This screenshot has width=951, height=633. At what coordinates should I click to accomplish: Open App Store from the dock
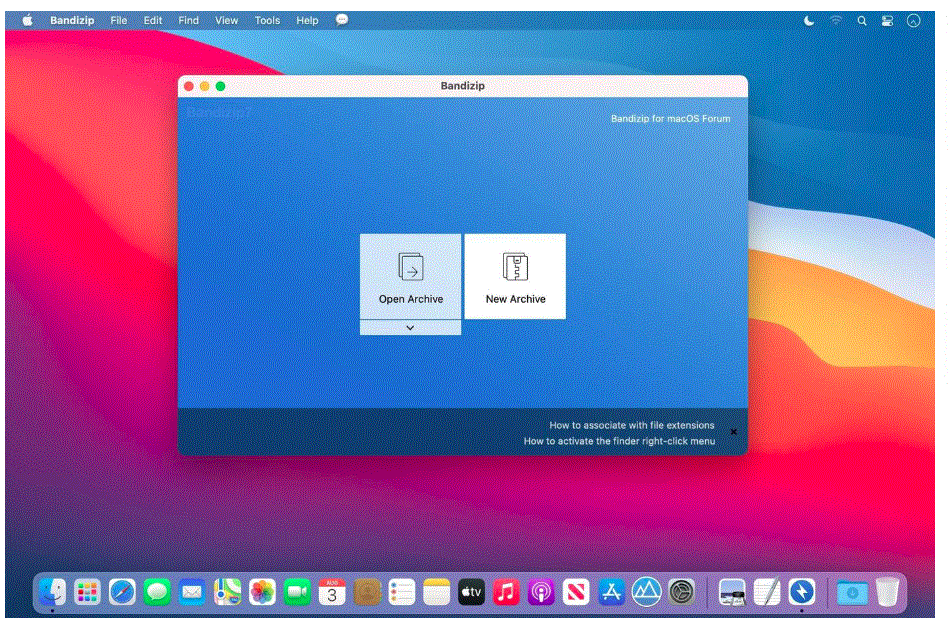click(611, 592)
